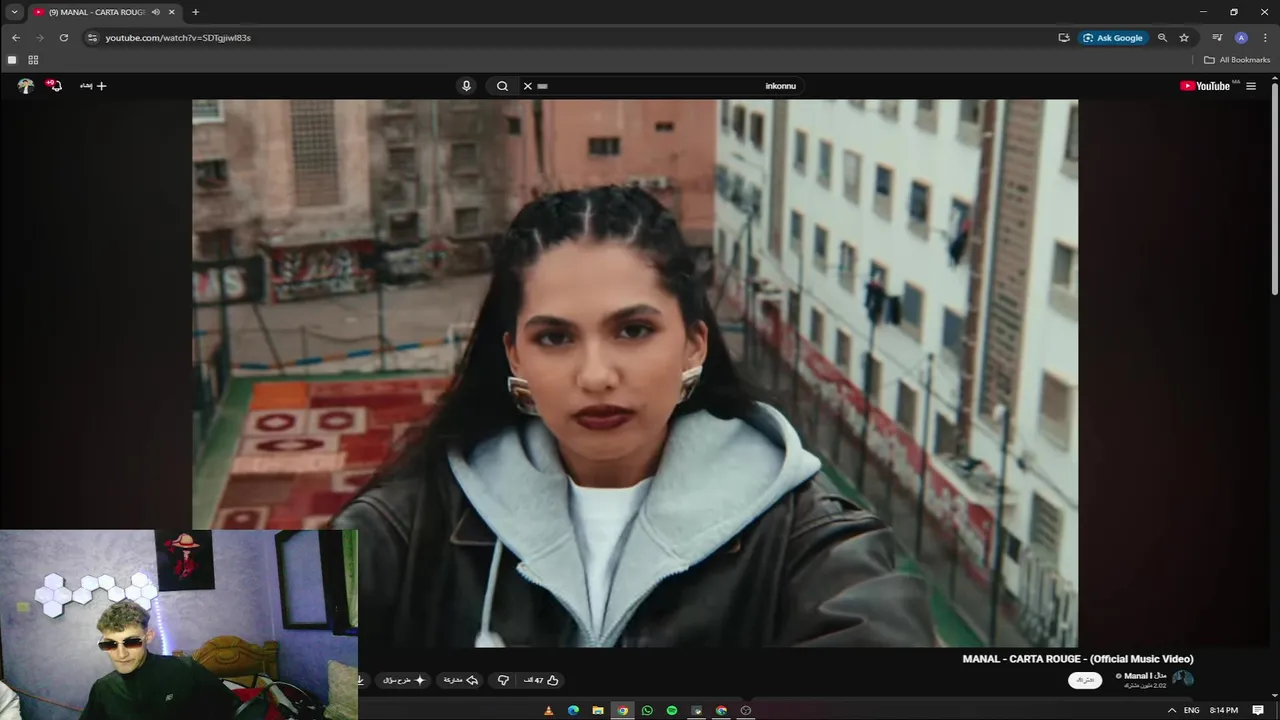Screen dimensions: 1280x720
Task: View site information icon in address bar
Action: click(x=92, y=38)
